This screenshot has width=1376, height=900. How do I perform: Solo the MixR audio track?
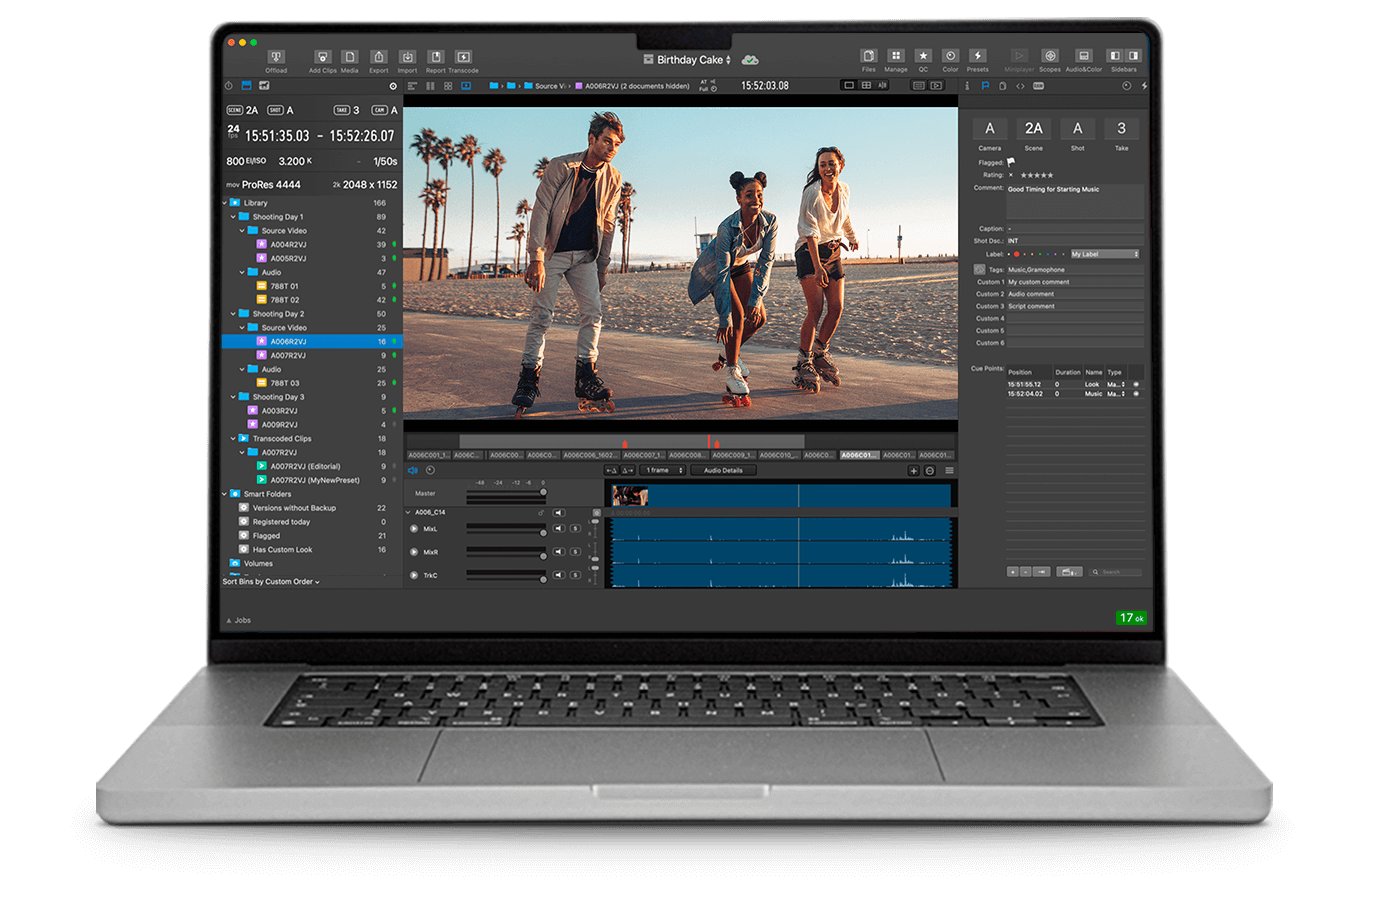575,552
